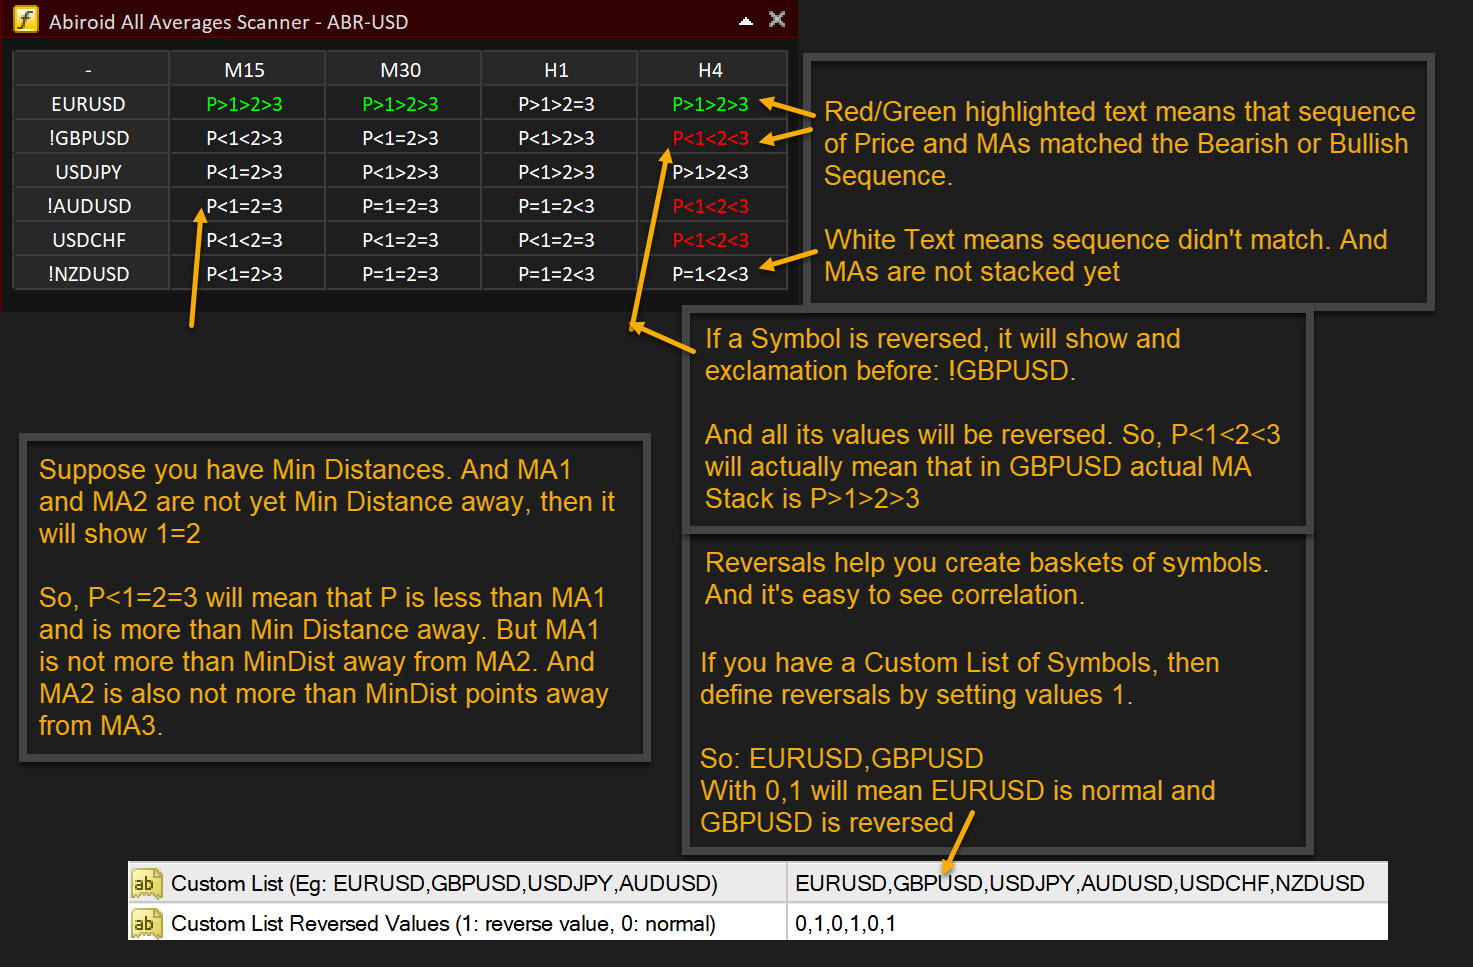Click the icon beside Custom List Reversed Values
This screenshot has height=967, width=1473.
(146, 923)
